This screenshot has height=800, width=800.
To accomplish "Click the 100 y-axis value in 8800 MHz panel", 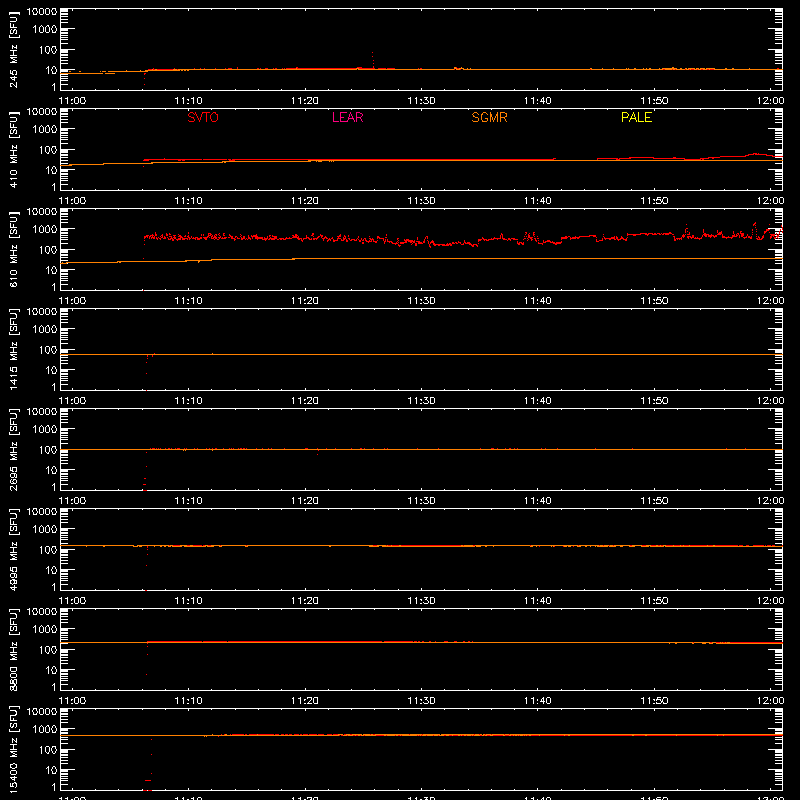I will 48,650.
